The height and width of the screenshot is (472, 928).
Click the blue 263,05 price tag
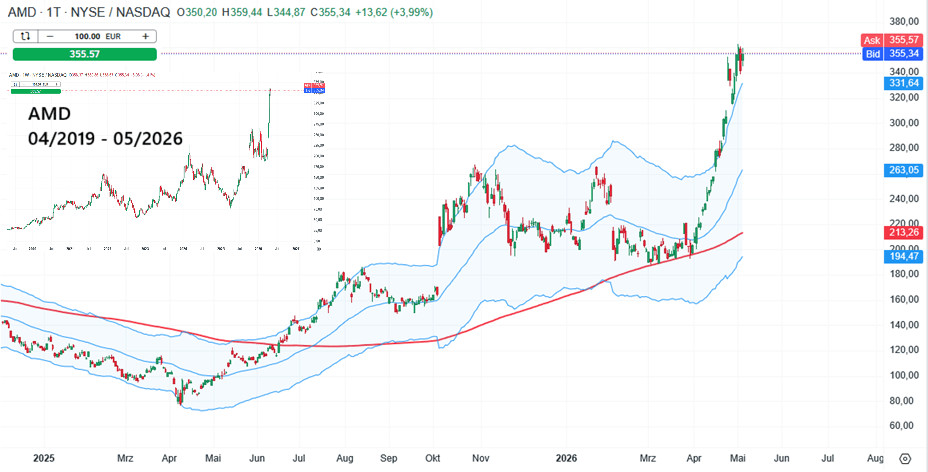click(903, 170)
